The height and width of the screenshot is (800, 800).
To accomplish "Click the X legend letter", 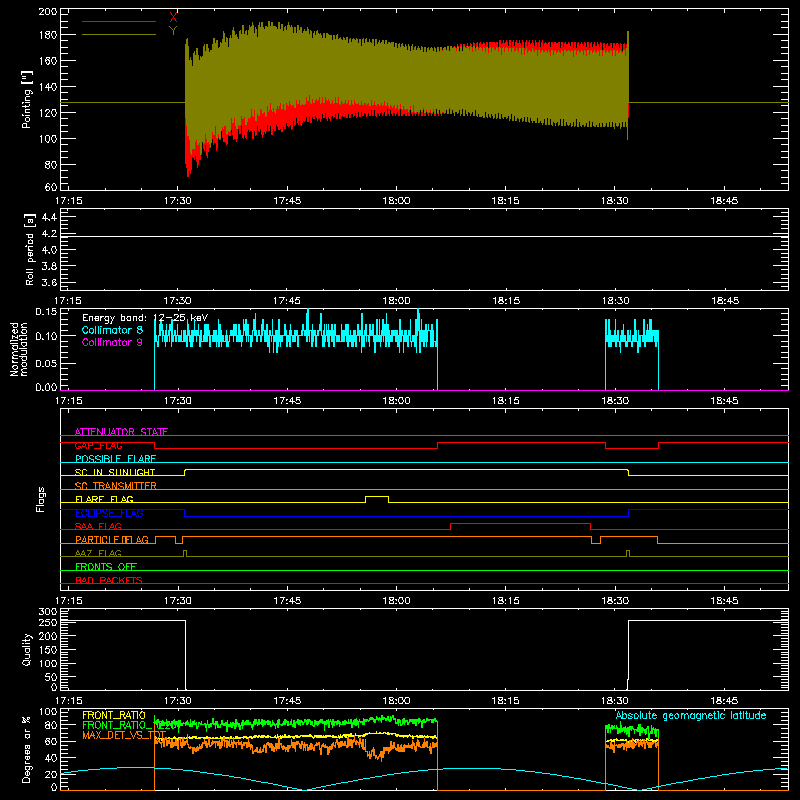I will click(173, 18).
